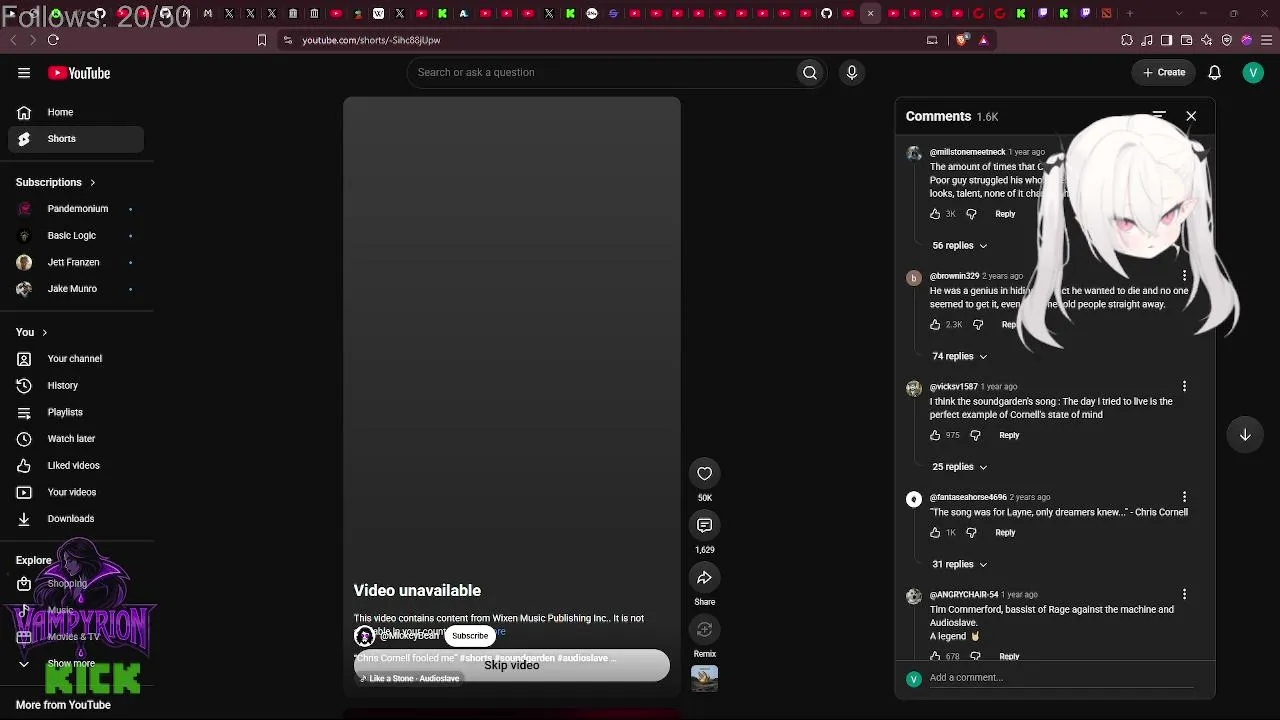Bookmark this page in the address bar
The height and width of the screenshot is (720, 1280).
[x=262, y=40]
